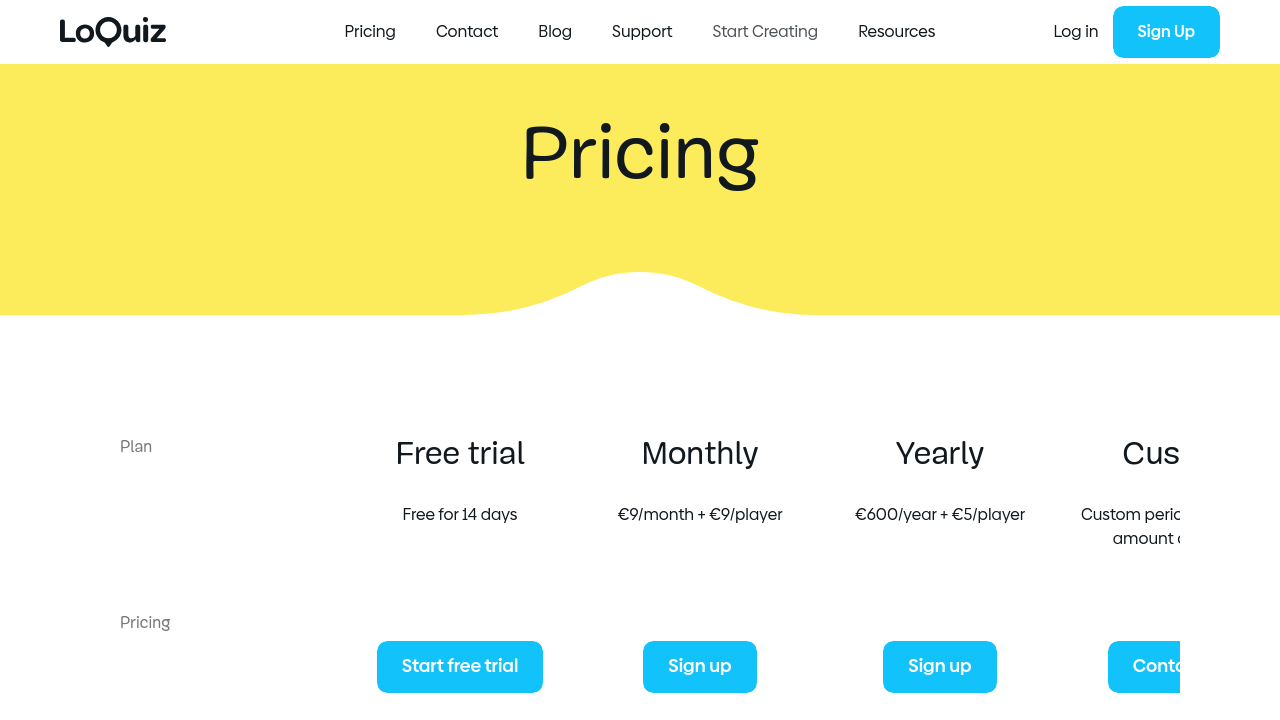Click the €9/month + €9/player price text
This screenshot has height=720, width=1280.
click(700, 515)
